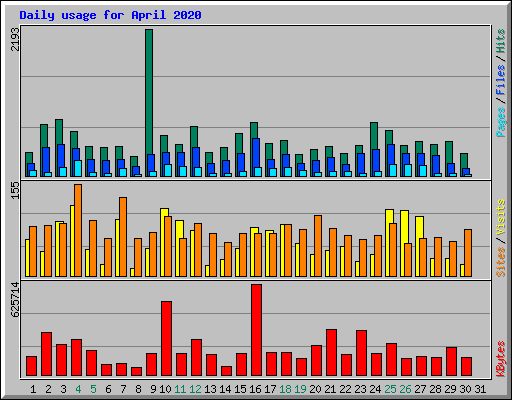This screenshot has height=400, width=512.
Task: Select the orange visits bar for day 7
Action: click(x=123, y=237)
